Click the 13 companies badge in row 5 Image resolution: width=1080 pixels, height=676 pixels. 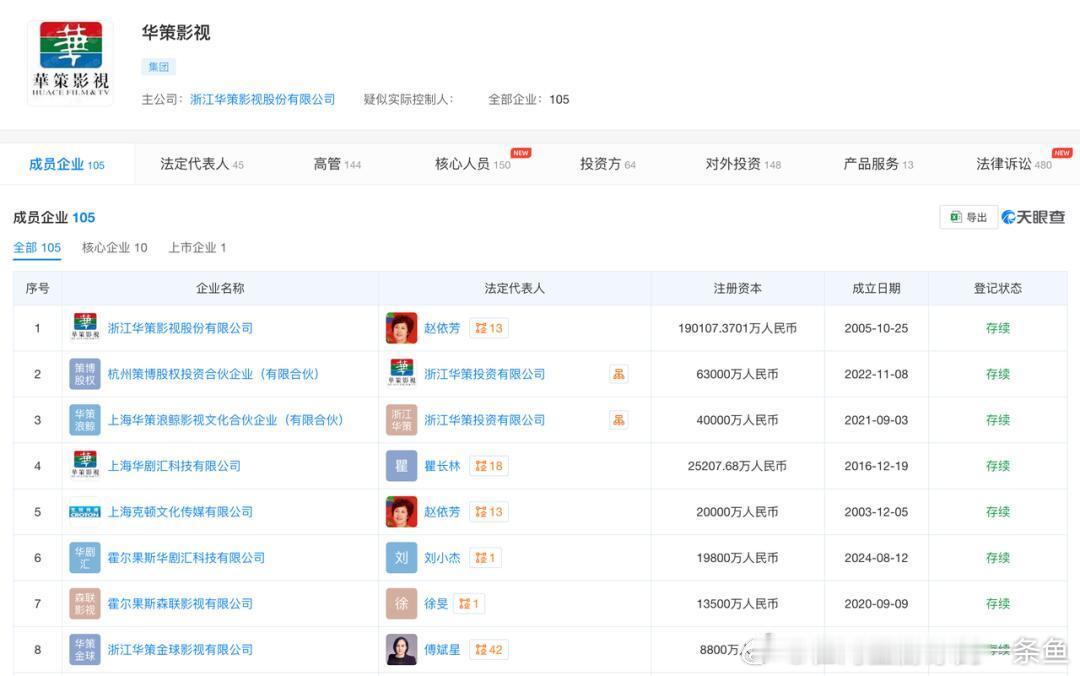489,512
